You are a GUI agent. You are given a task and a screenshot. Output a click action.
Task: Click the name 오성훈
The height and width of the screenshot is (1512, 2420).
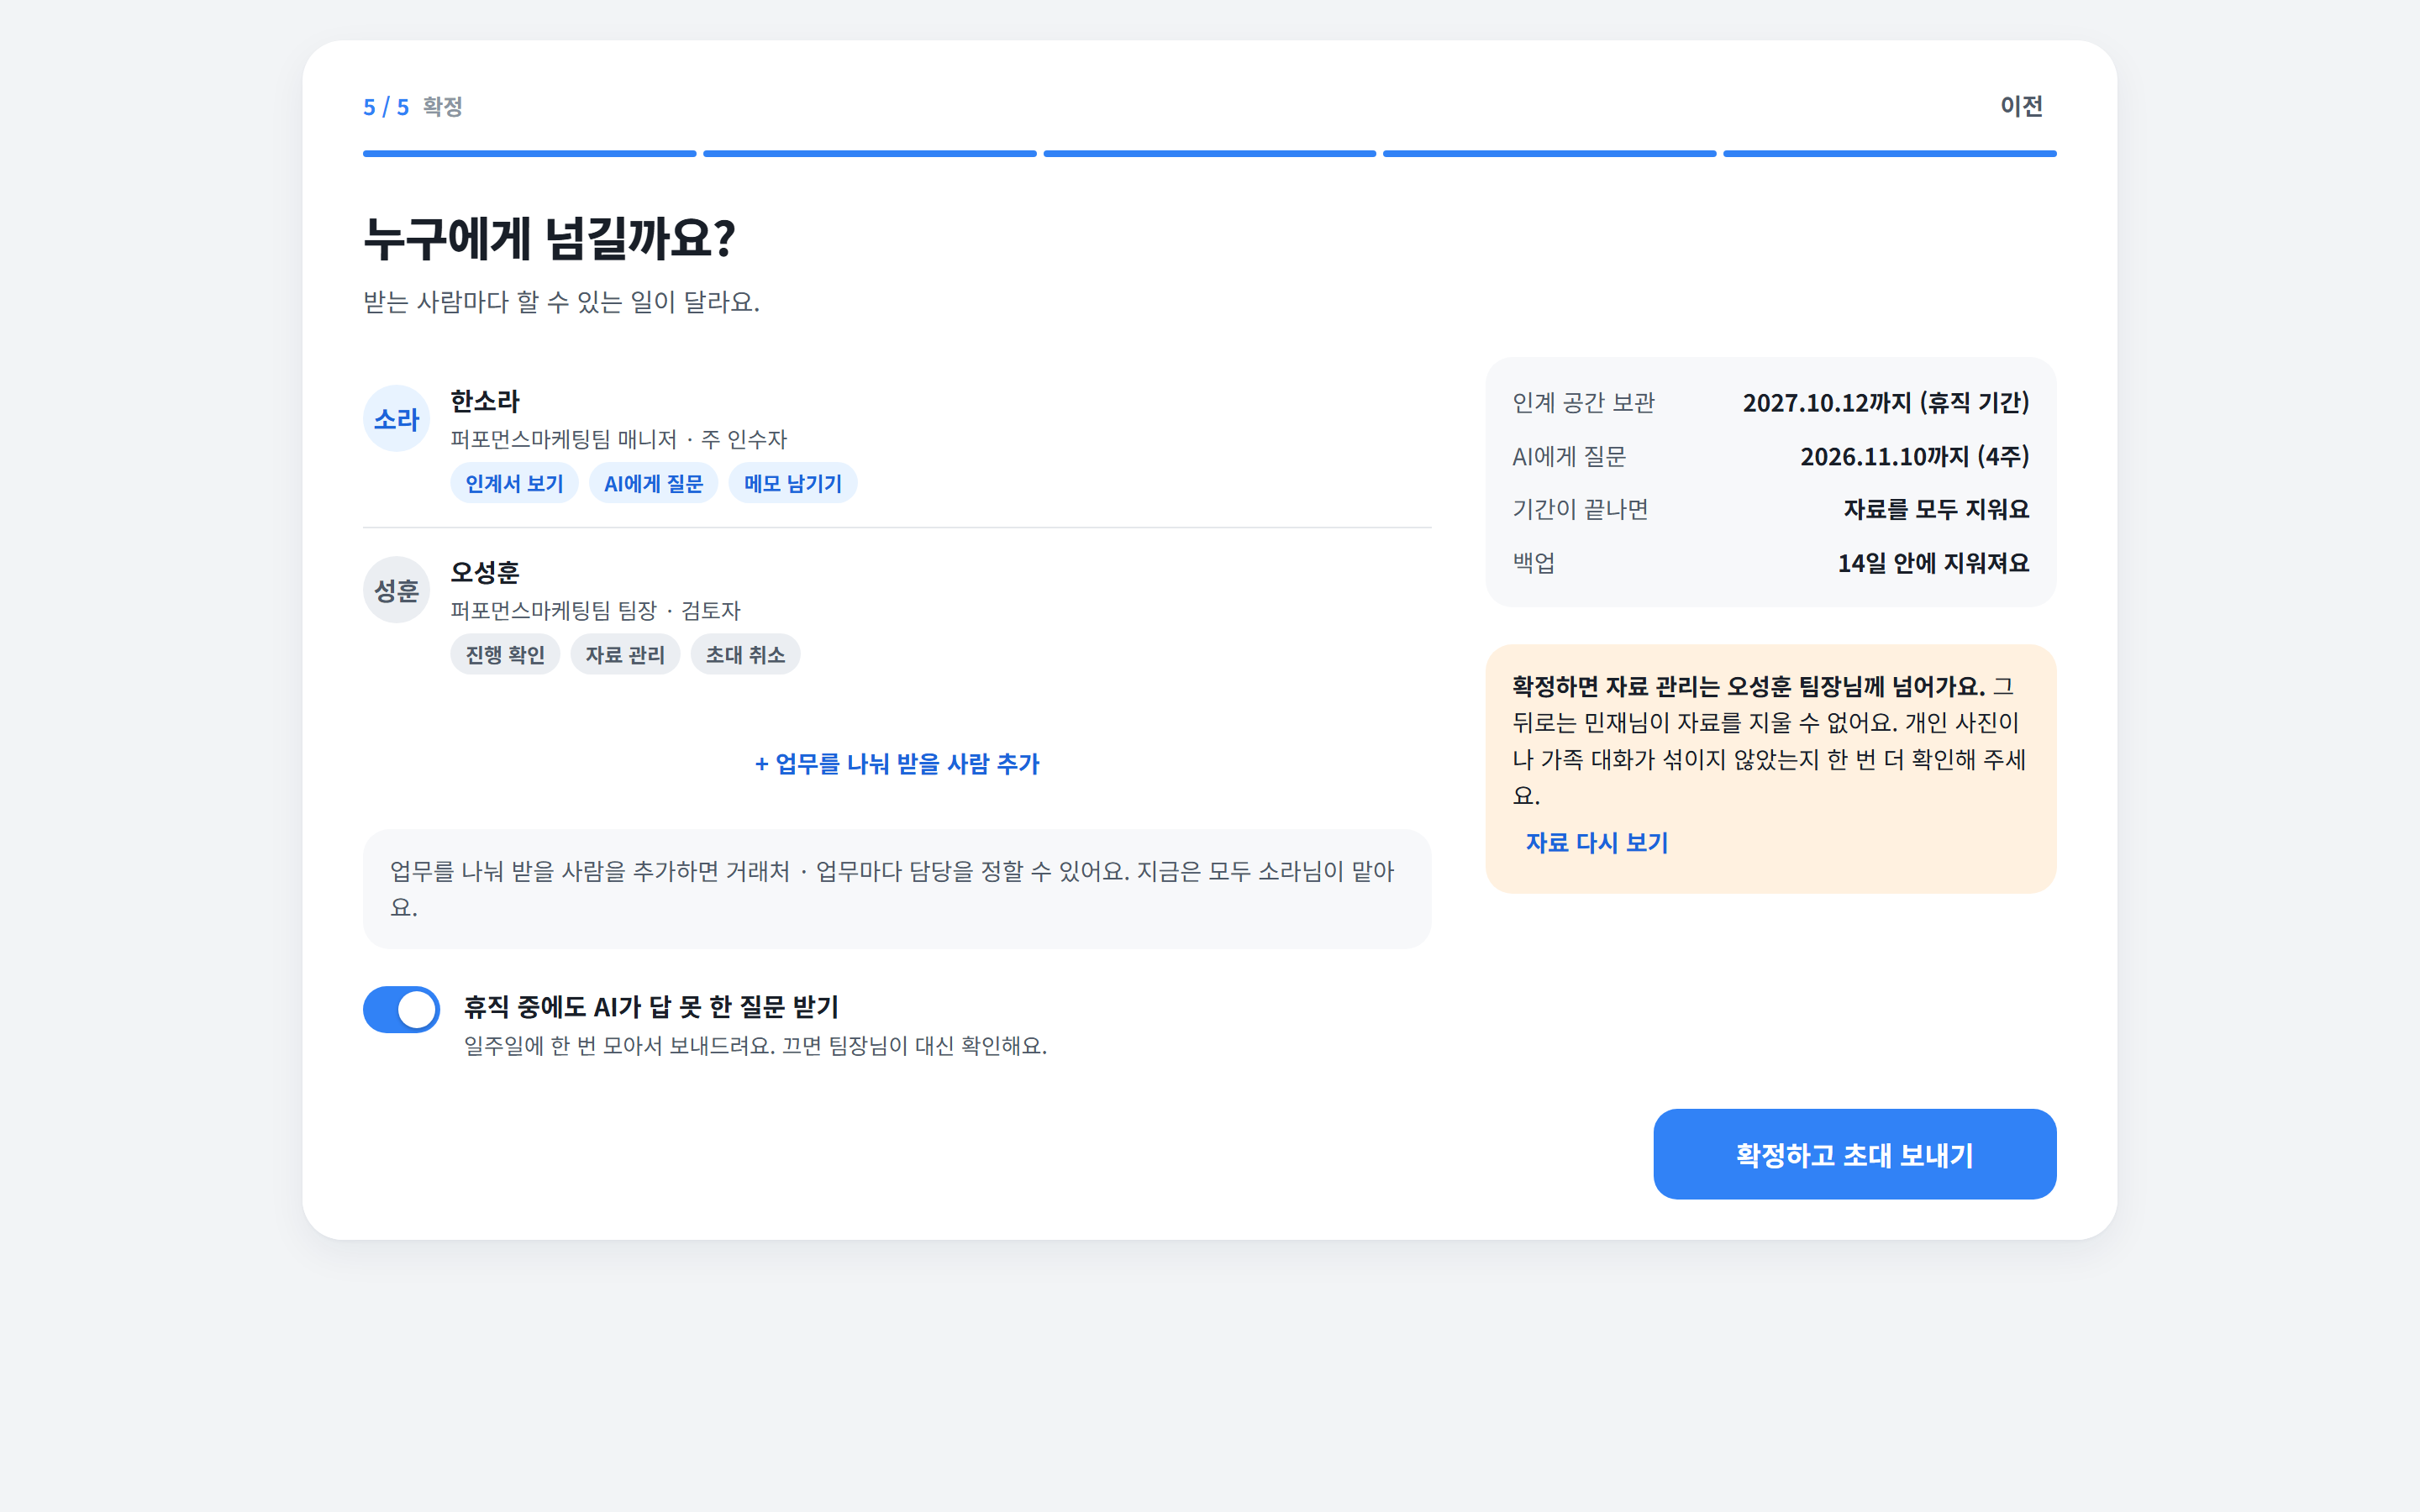pos(485,573)
